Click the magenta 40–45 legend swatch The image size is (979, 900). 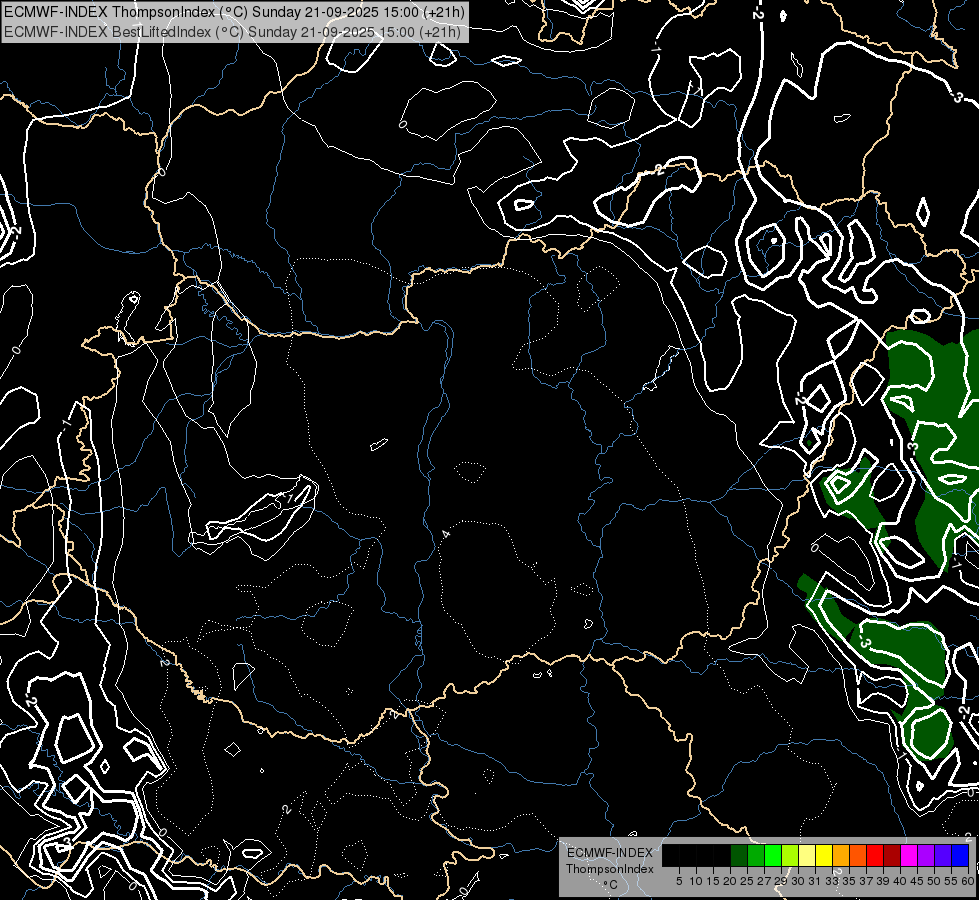(x=909, y=855)
